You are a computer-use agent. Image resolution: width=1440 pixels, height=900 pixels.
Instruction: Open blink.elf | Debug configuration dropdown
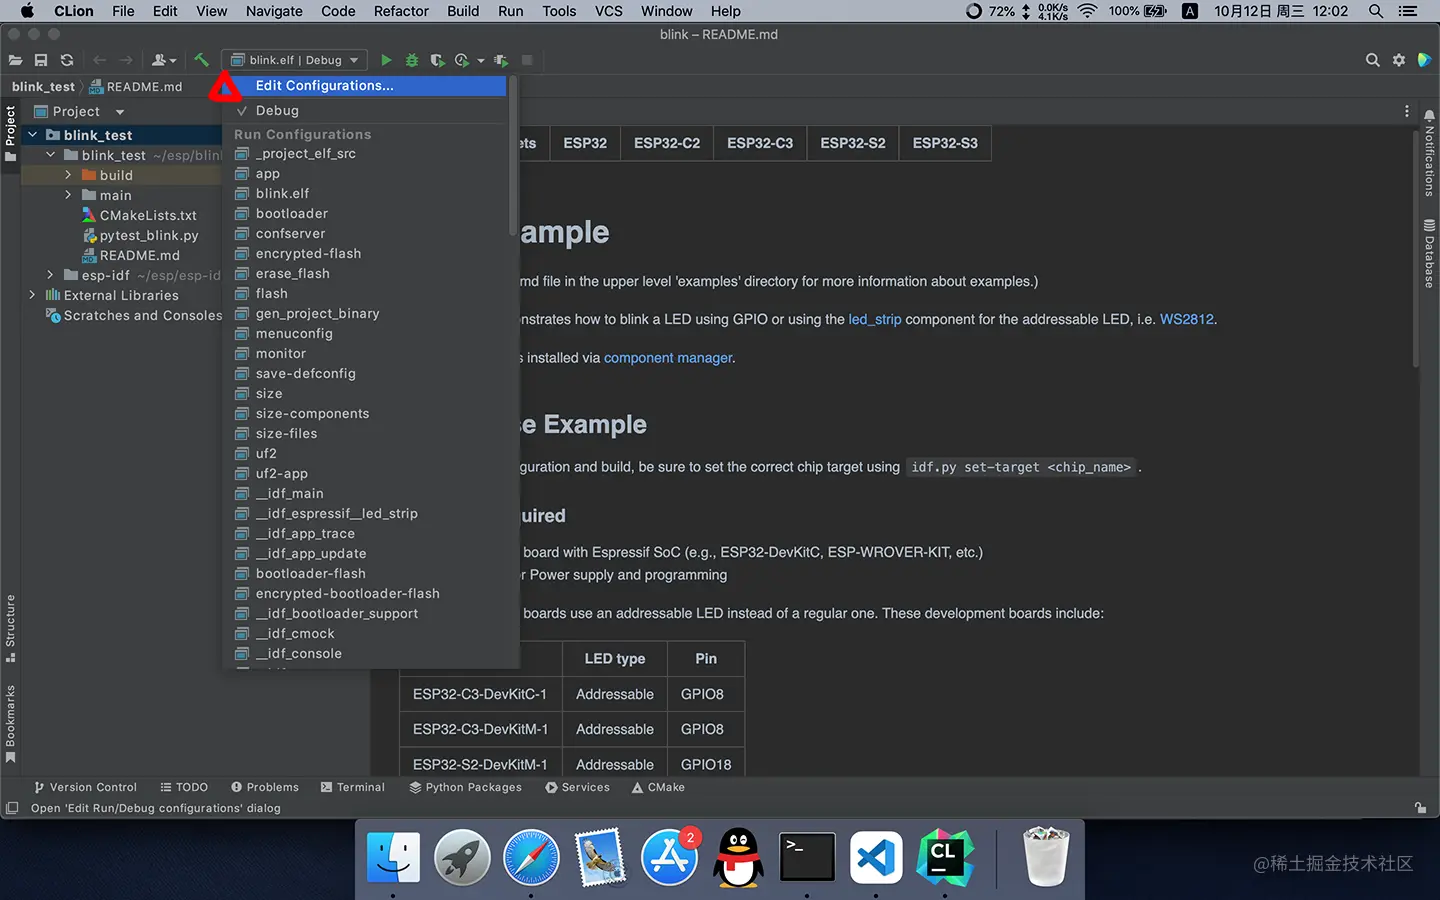294,60
